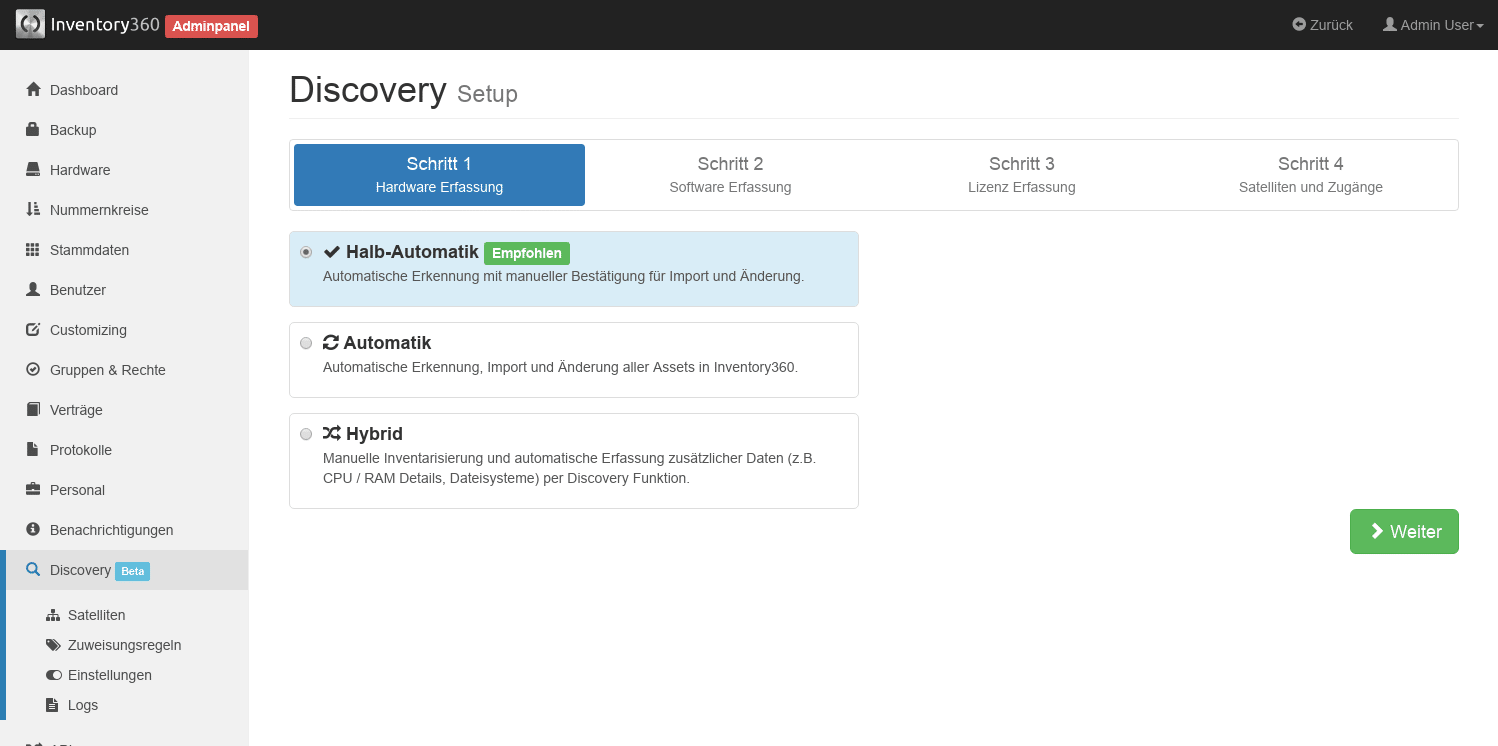The height and width of the screenshot is (746, 1498).
Task: Click the Benachrichtigungen info icon
Action: (x=33, y=530)
